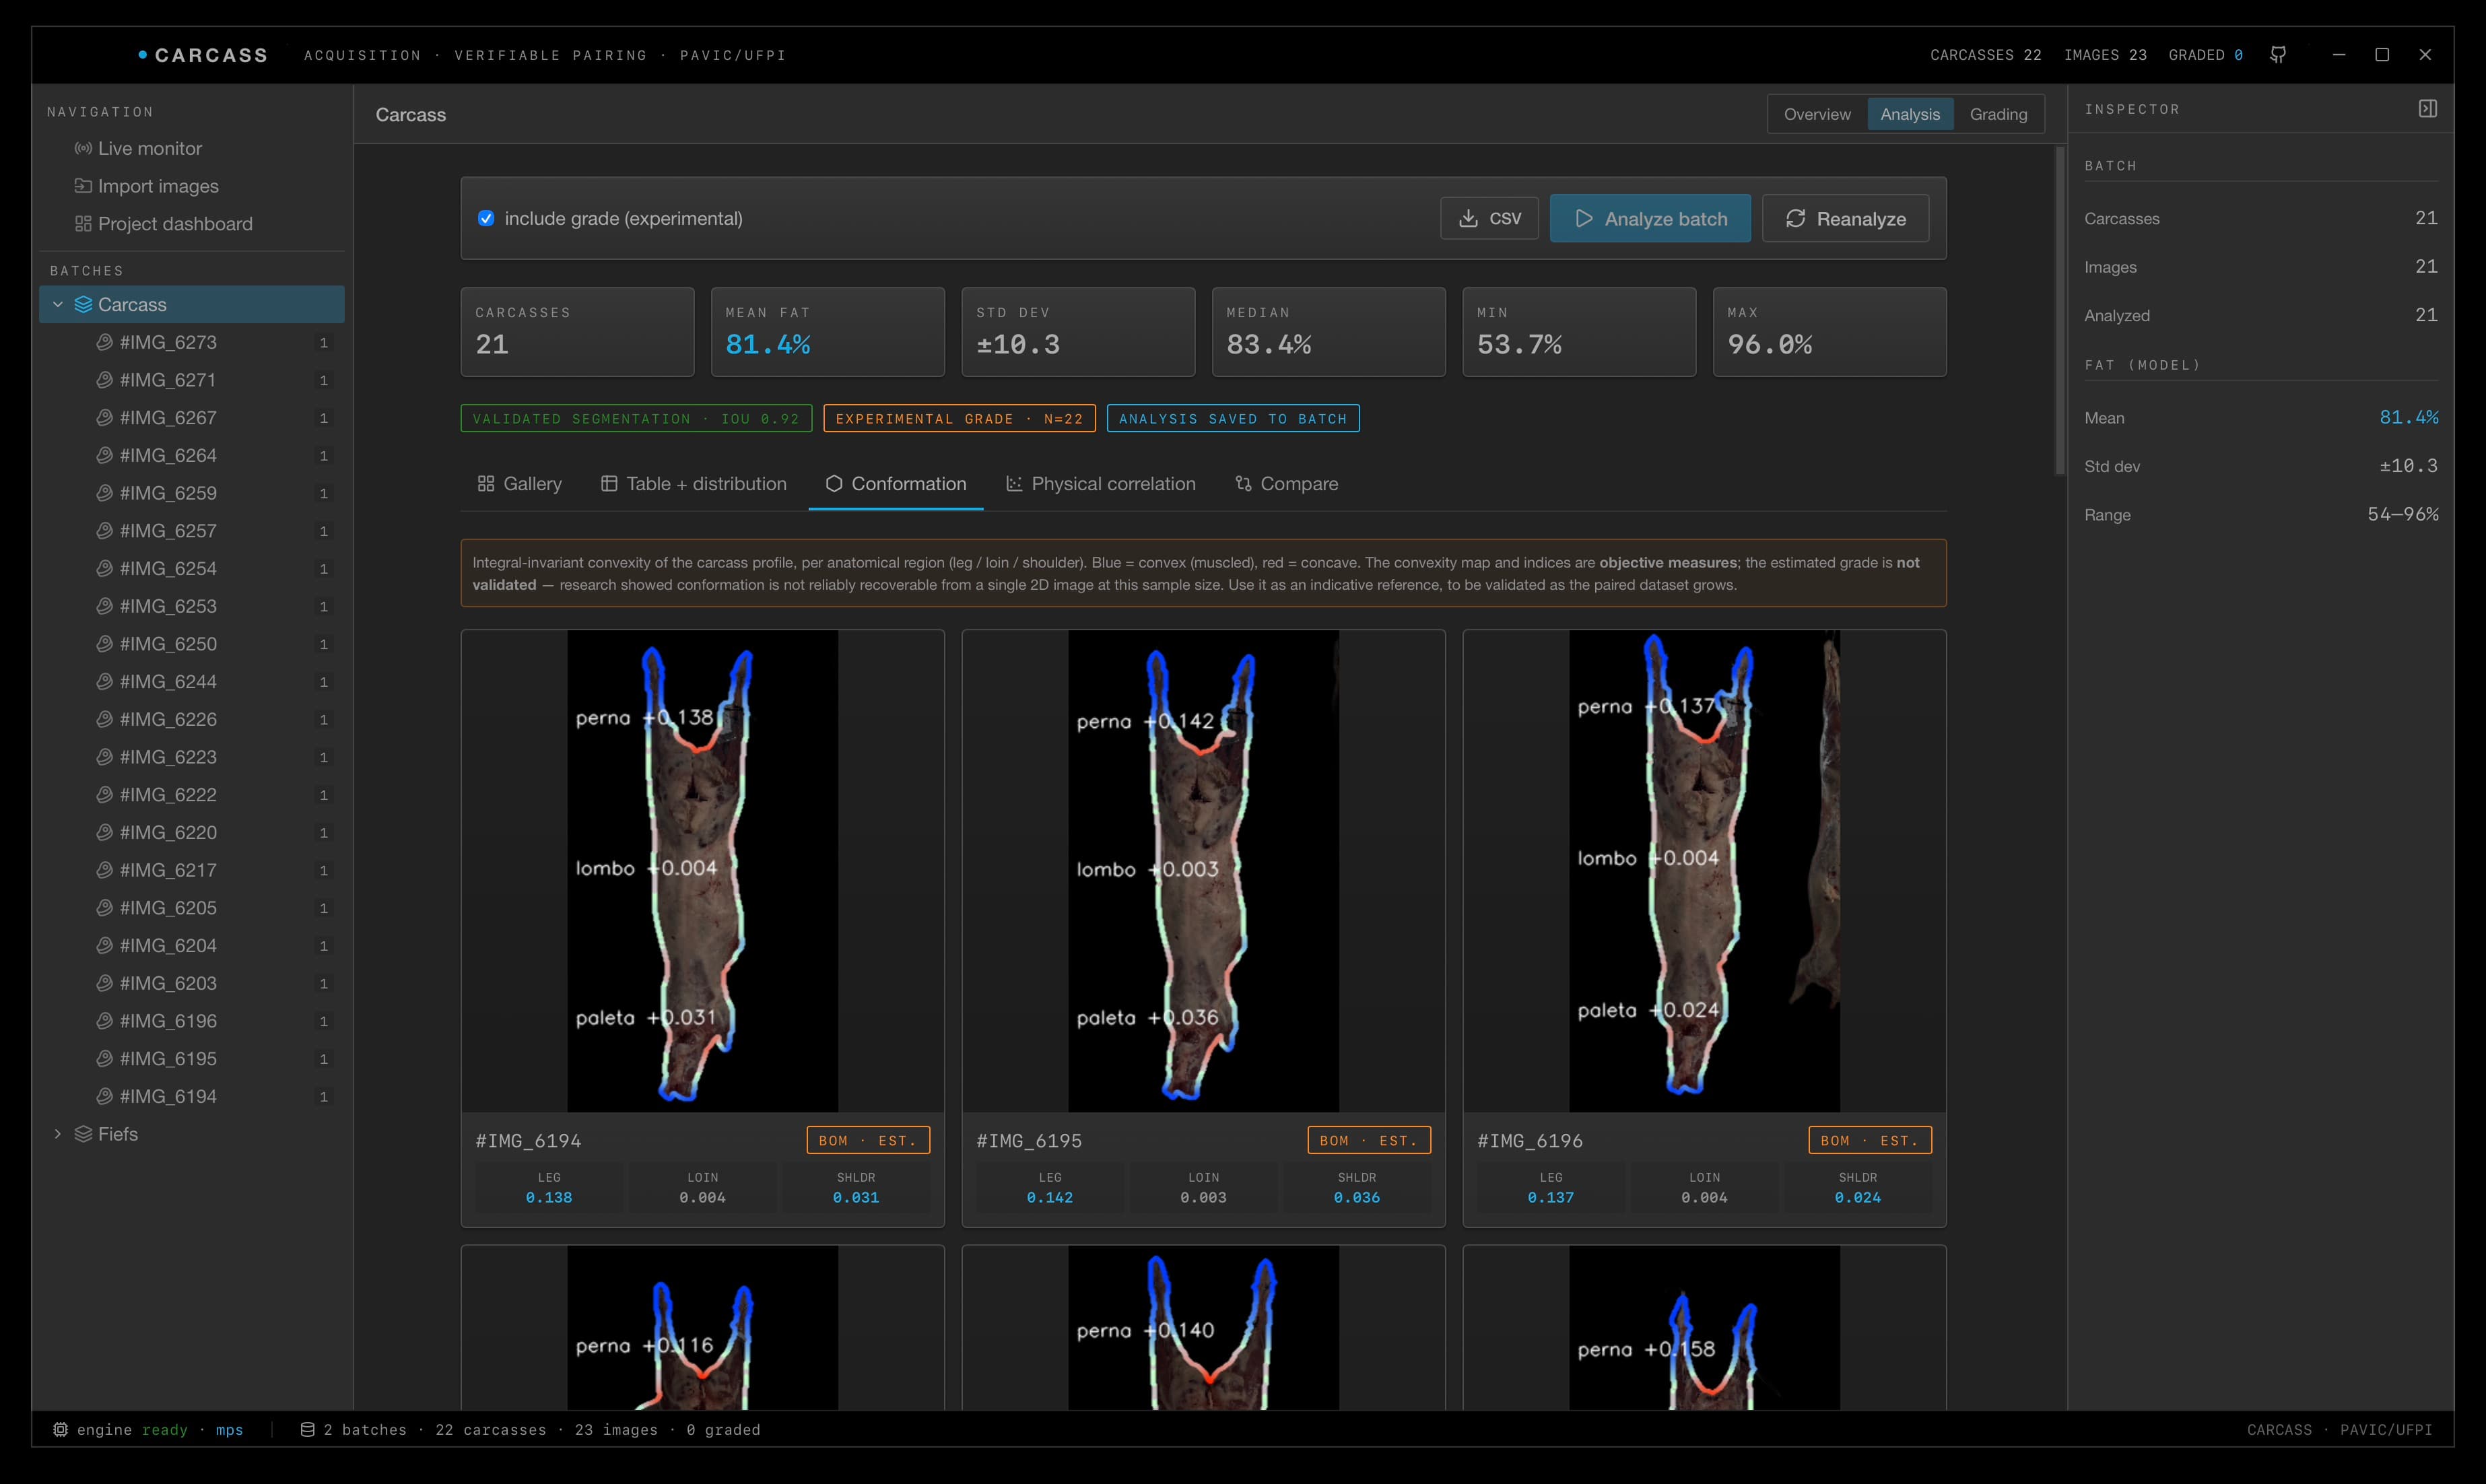Screen dimensions: 2486x1484
Task: Click the BOM · EST. badge on #IMG_6194
Action: click(x=868, y=1141)
